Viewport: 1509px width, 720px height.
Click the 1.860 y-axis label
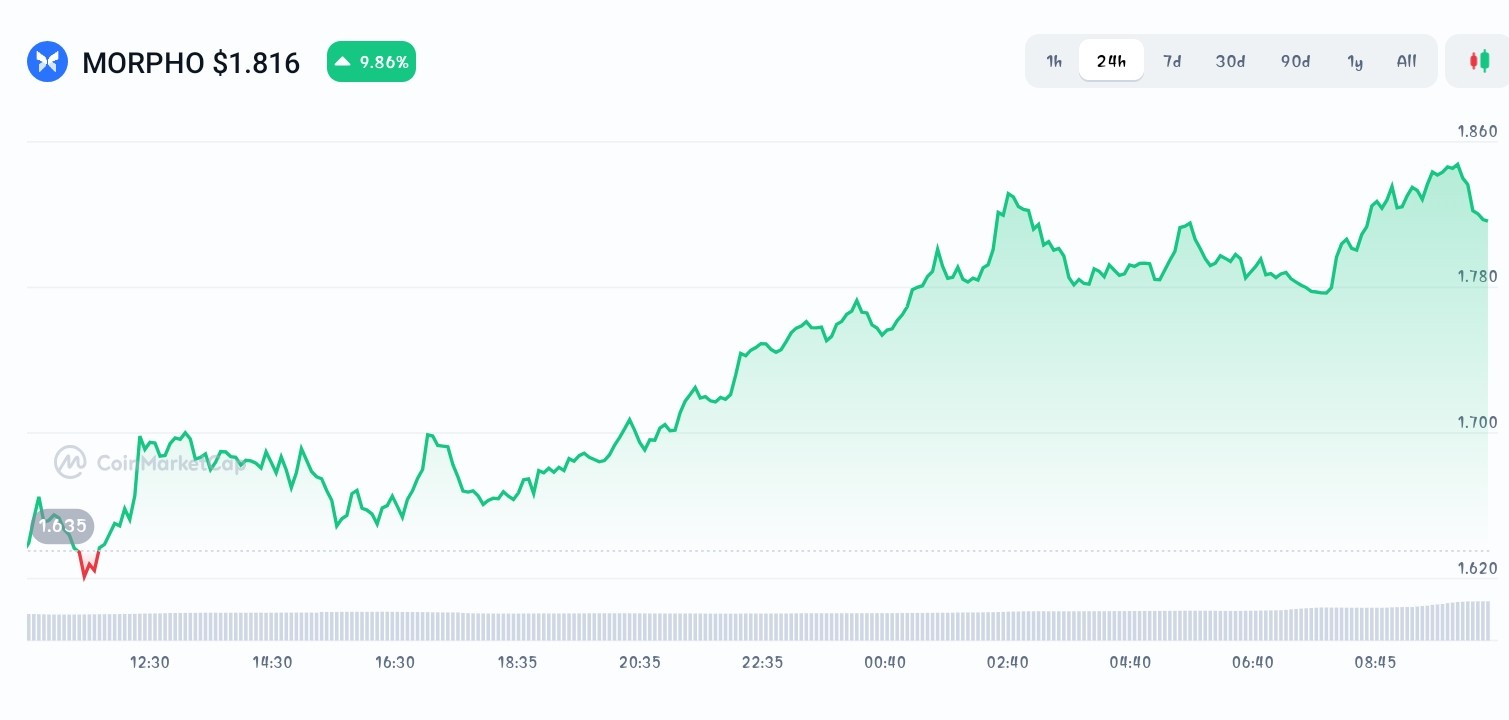(1477, 131)
